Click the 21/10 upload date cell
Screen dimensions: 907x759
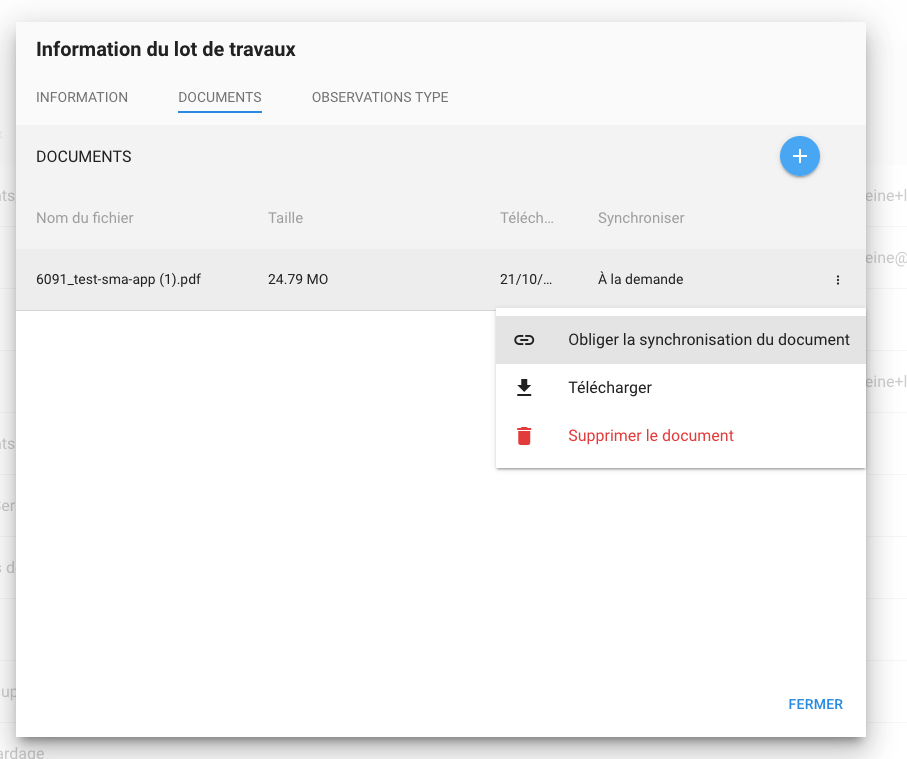(x=526, y=280)
